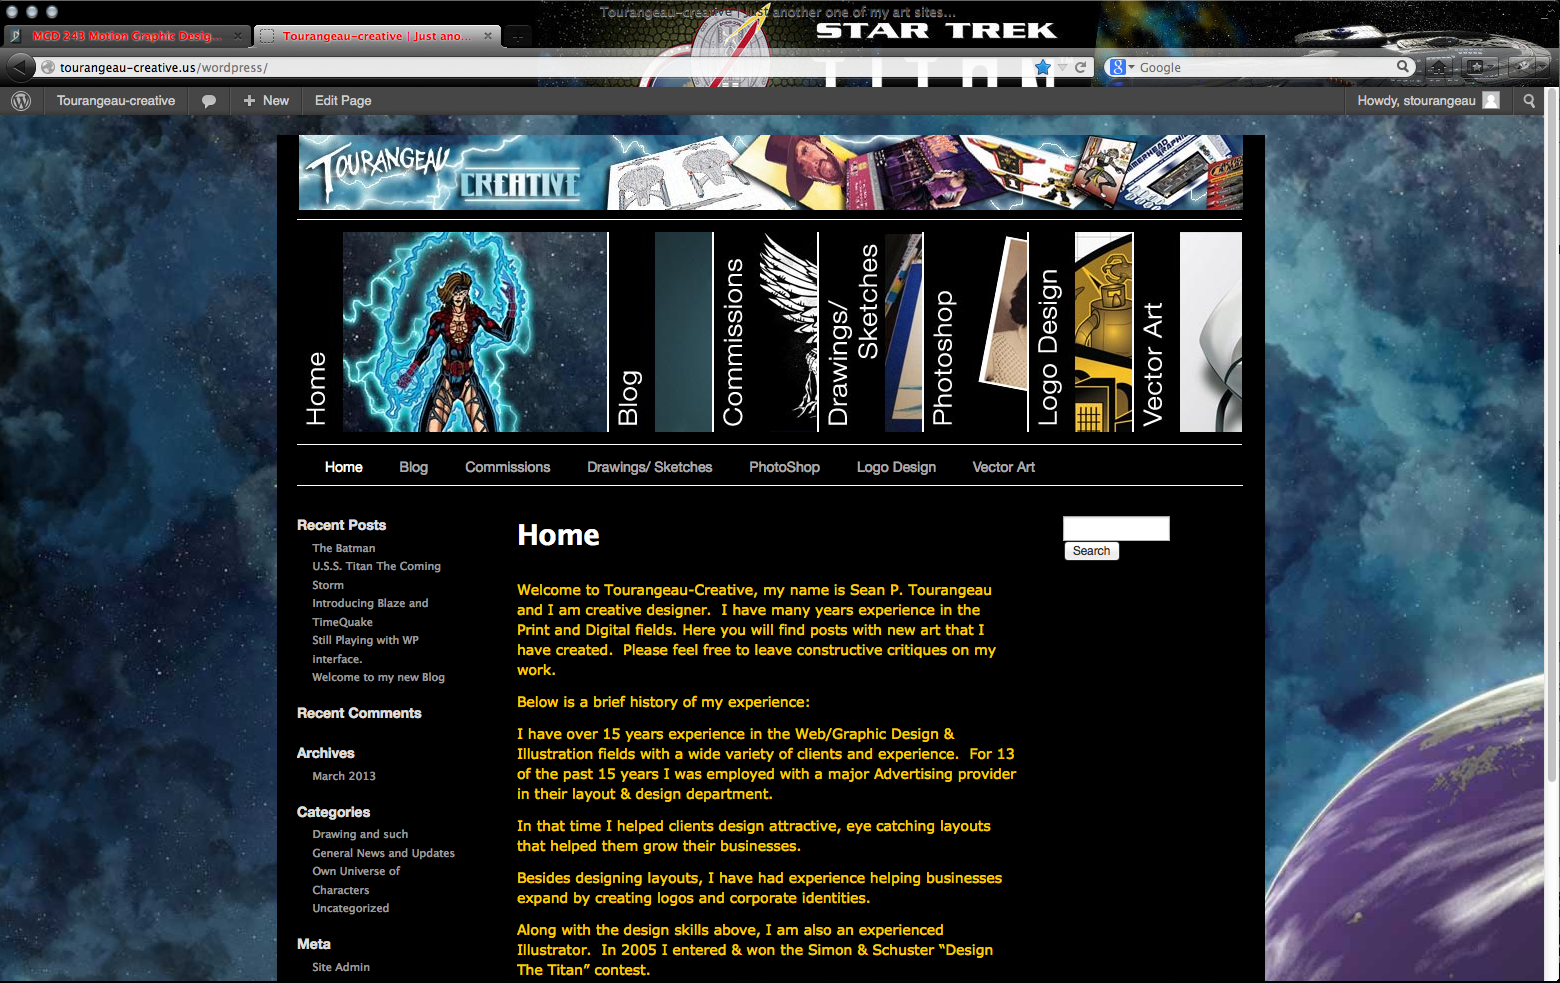Open Uncategorized category link
Screen dimensions: 1560x983
[x=350, y=908]
